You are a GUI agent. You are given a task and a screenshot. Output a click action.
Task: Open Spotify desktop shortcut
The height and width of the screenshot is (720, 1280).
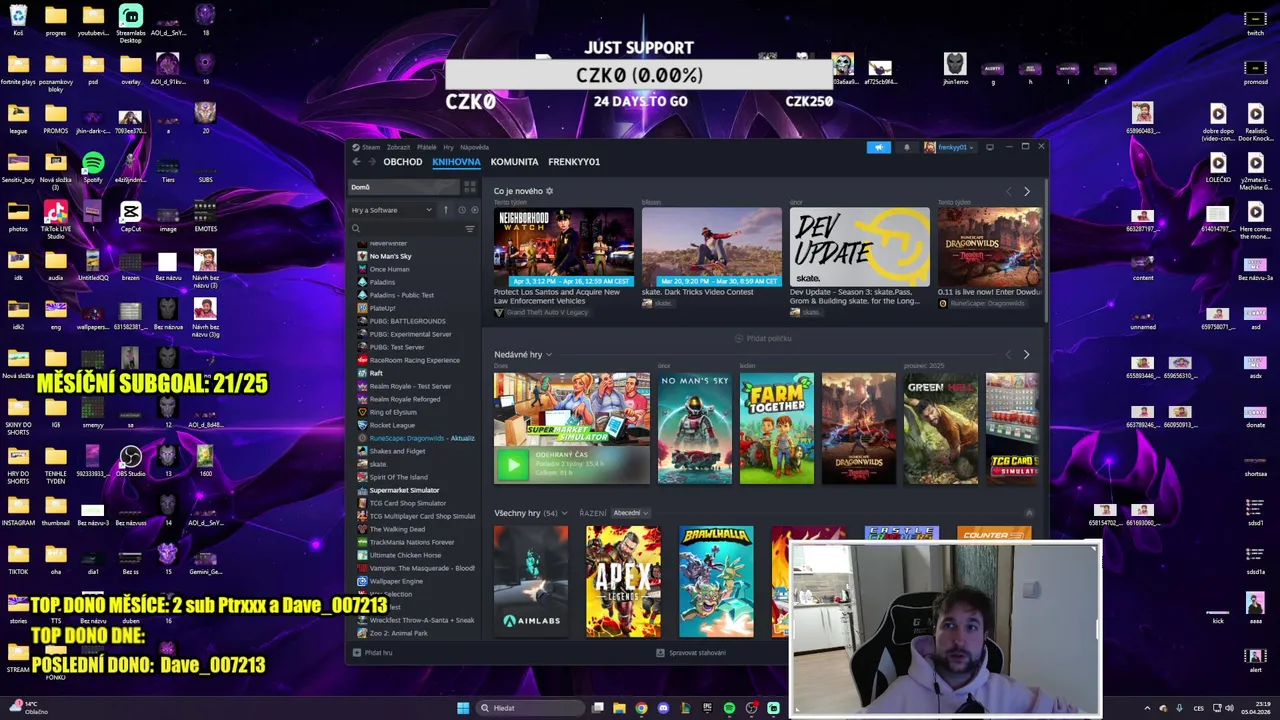[x=93, y=167]
